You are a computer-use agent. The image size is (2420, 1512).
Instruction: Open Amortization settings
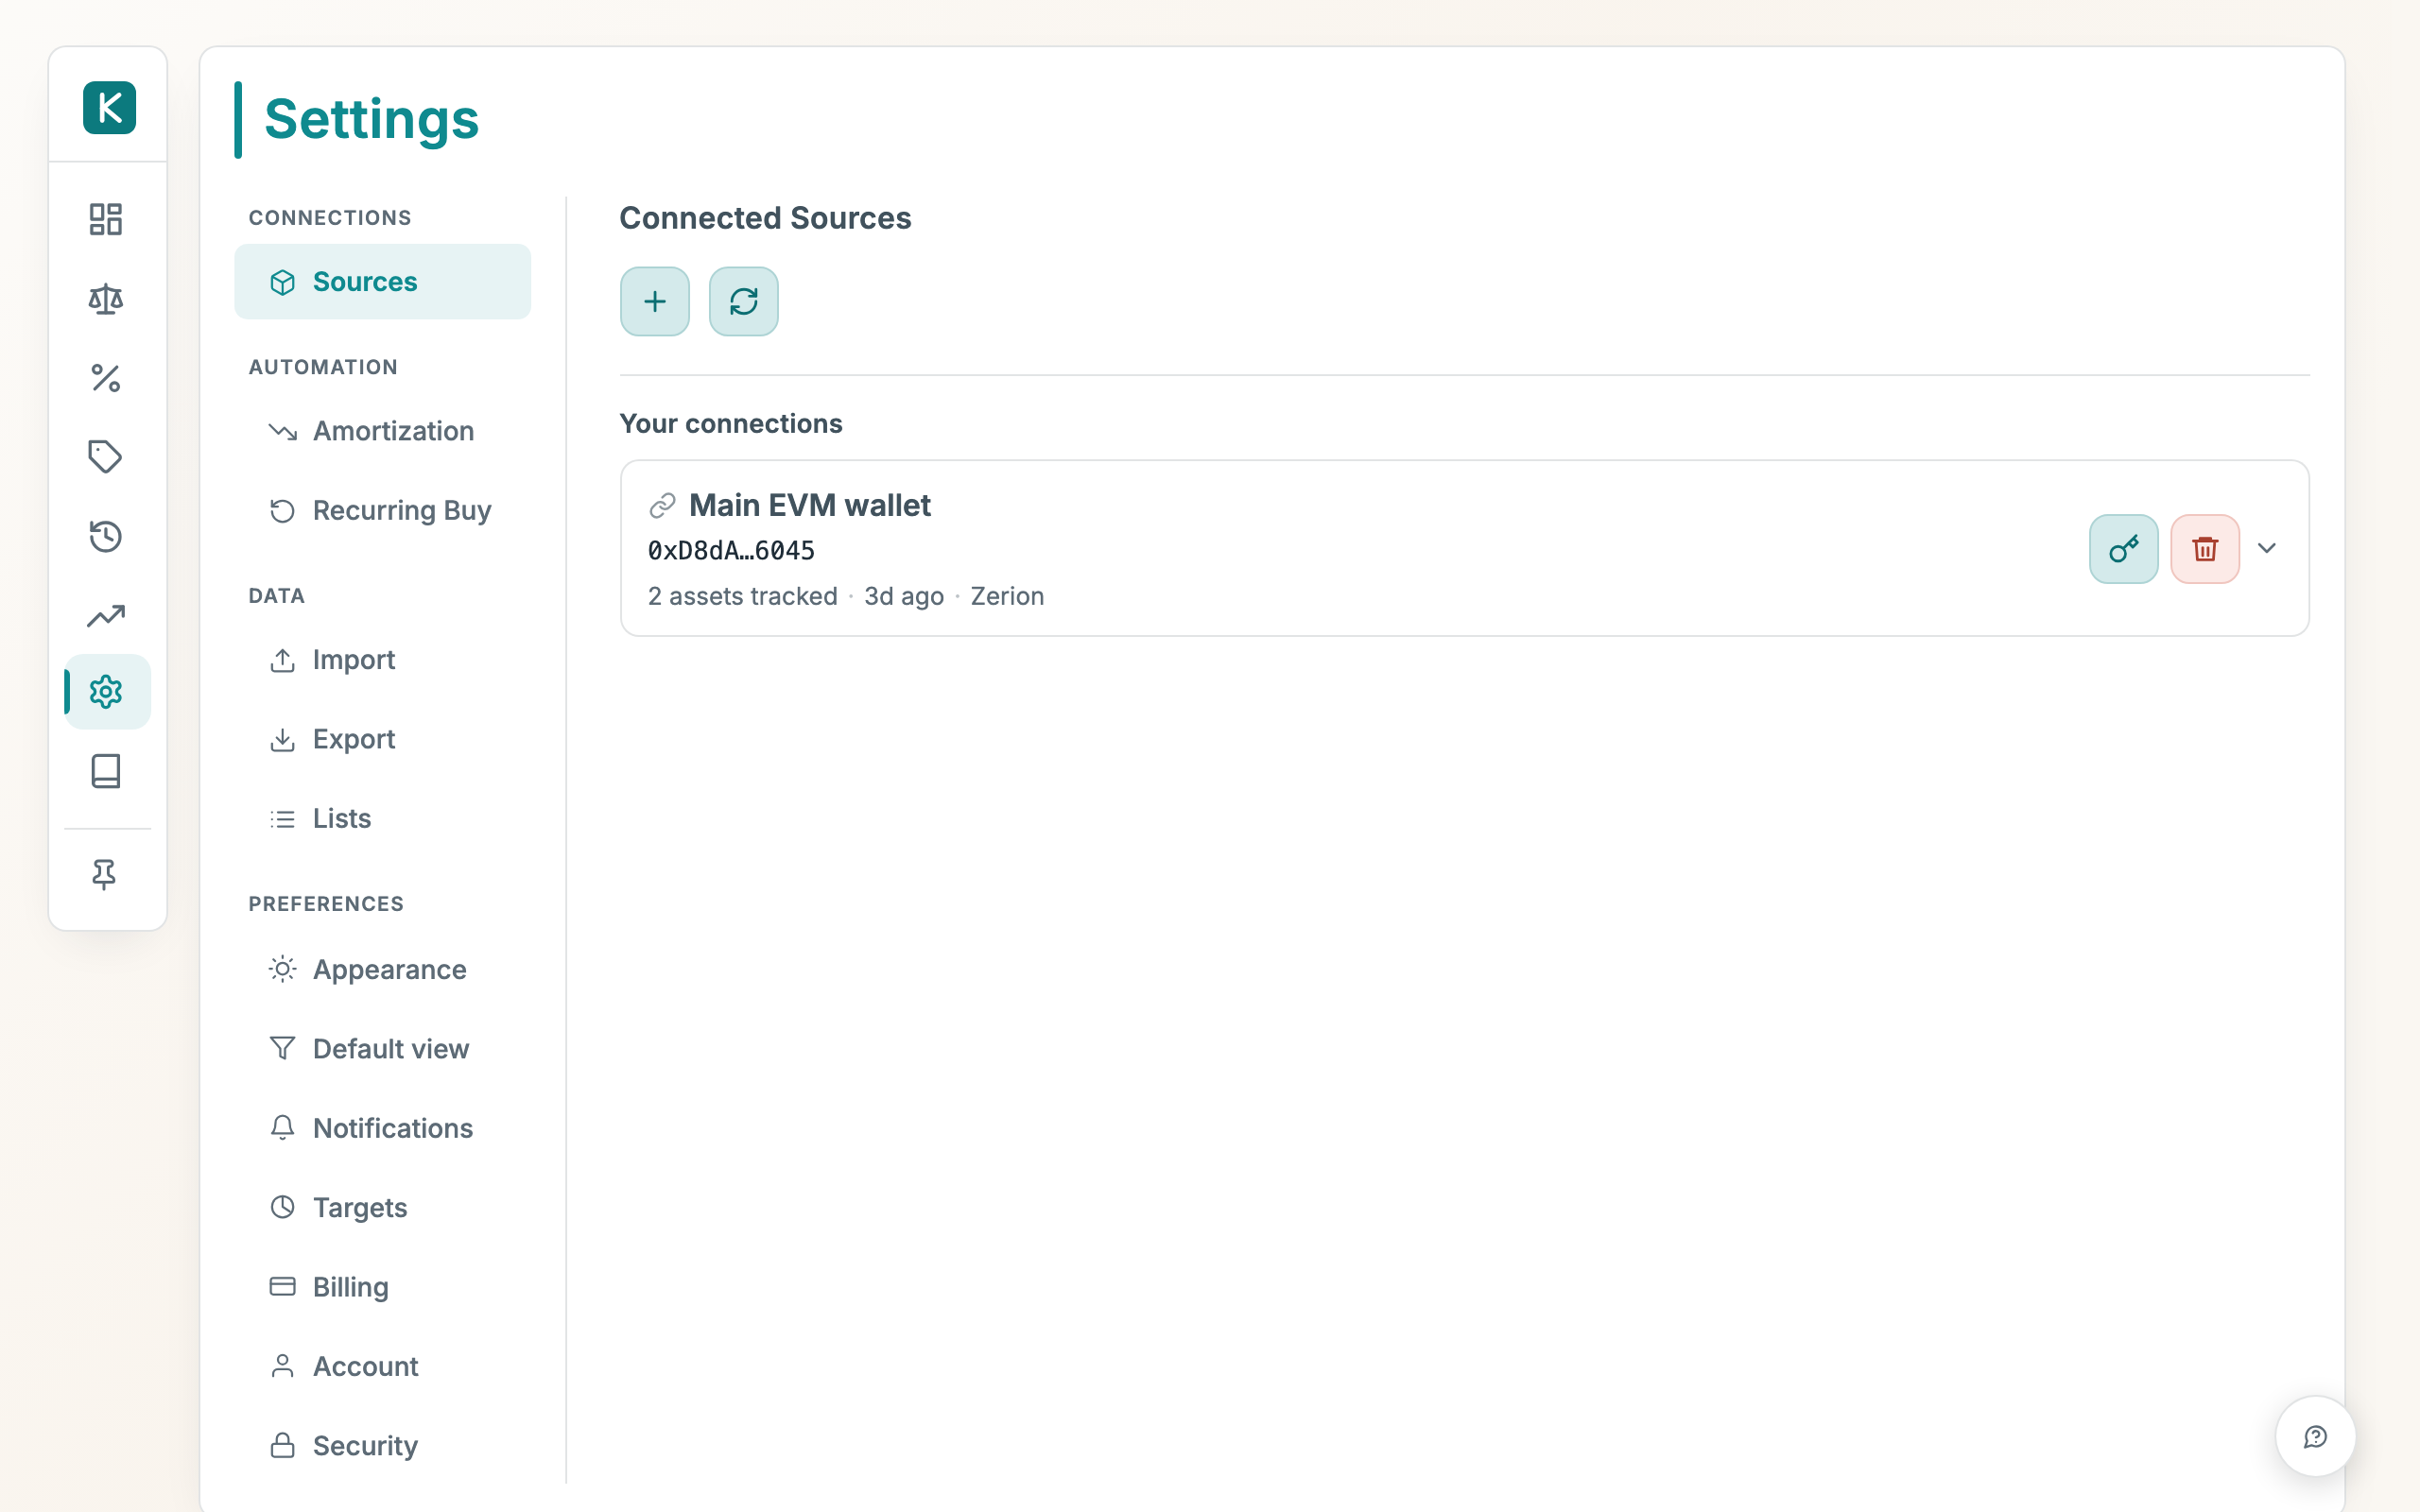tap(383, 431)
